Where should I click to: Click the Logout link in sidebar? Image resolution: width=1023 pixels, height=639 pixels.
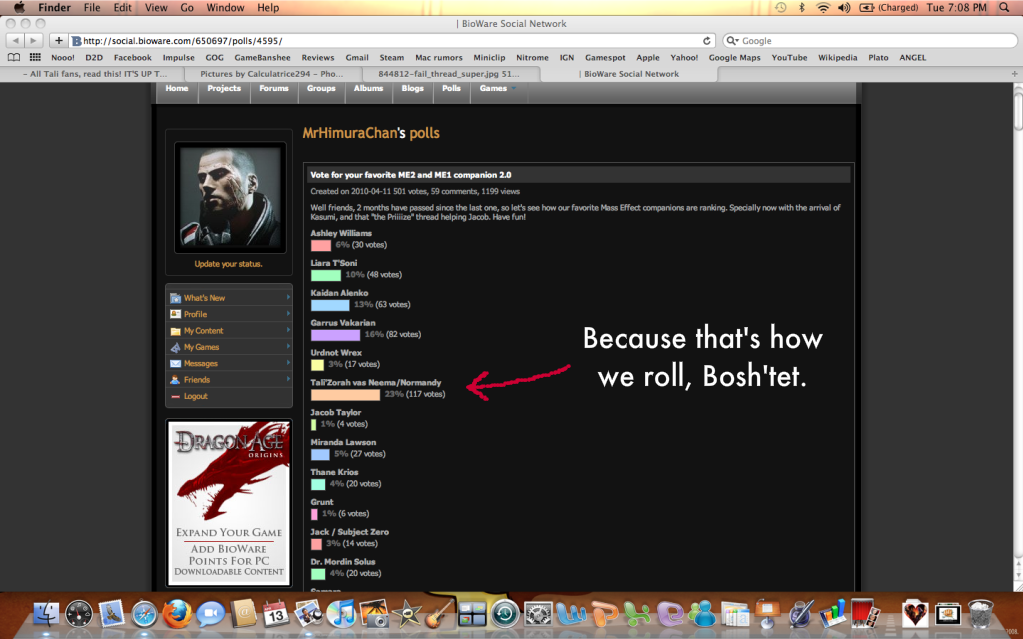click(195, 396)
